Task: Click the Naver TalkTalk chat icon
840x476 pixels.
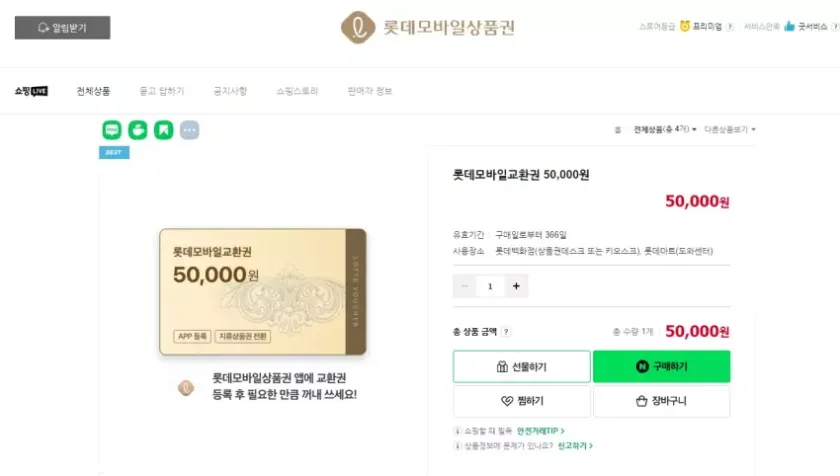Action: (x=111, y=130)
